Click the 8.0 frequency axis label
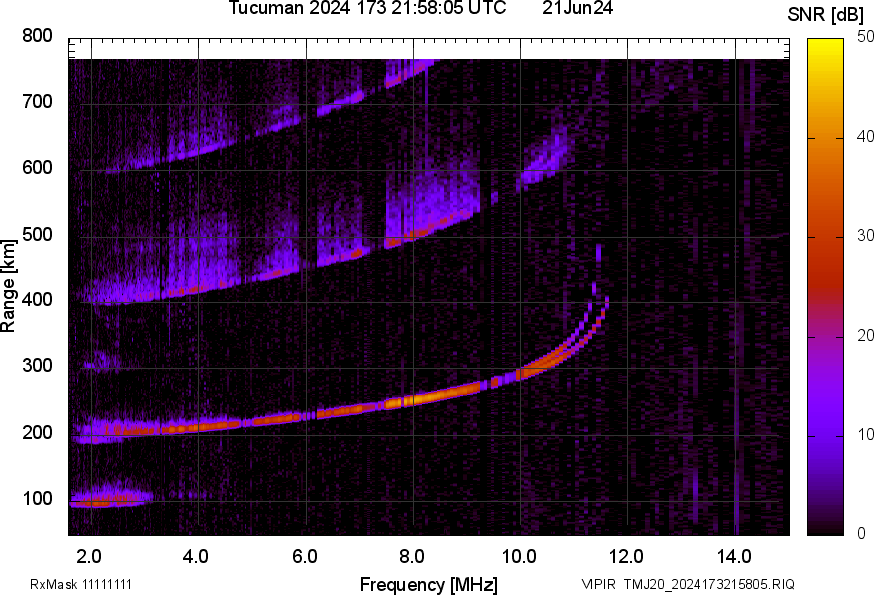874x595 pixels. point(411,557)
